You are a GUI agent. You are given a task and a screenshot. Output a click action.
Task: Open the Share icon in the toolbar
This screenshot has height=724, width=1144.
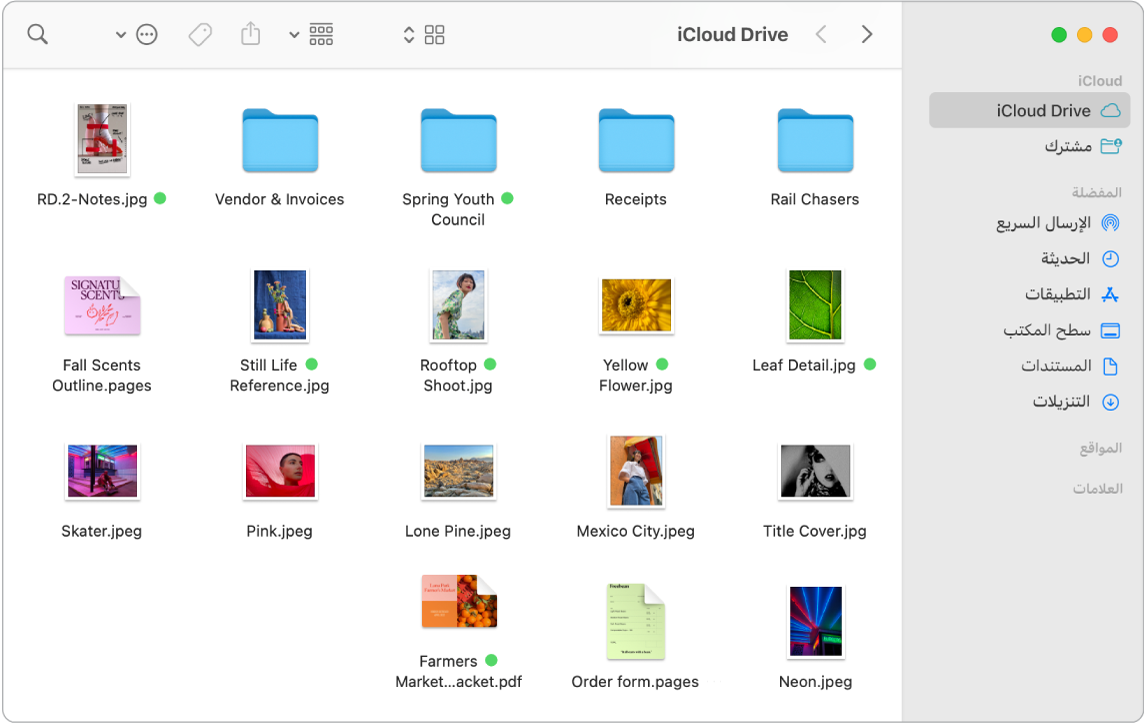click(249, 33)
